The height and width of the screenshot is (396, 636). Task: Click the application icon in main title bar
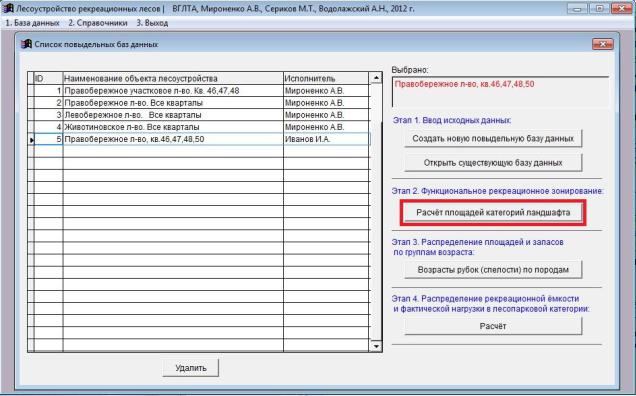pos(8,8)
